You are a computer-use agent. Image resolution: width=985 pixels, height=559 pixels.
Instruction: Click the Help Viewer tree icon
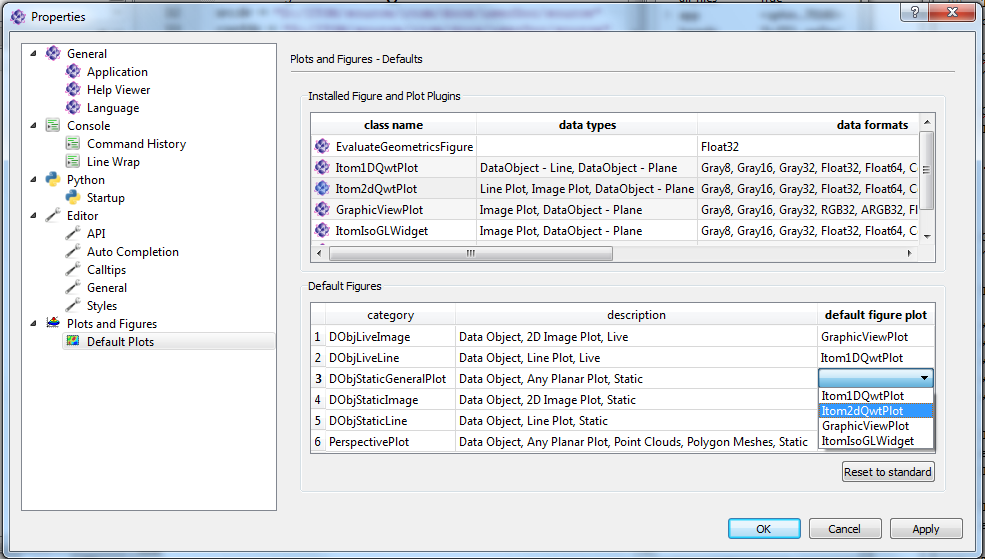[73, 90]
